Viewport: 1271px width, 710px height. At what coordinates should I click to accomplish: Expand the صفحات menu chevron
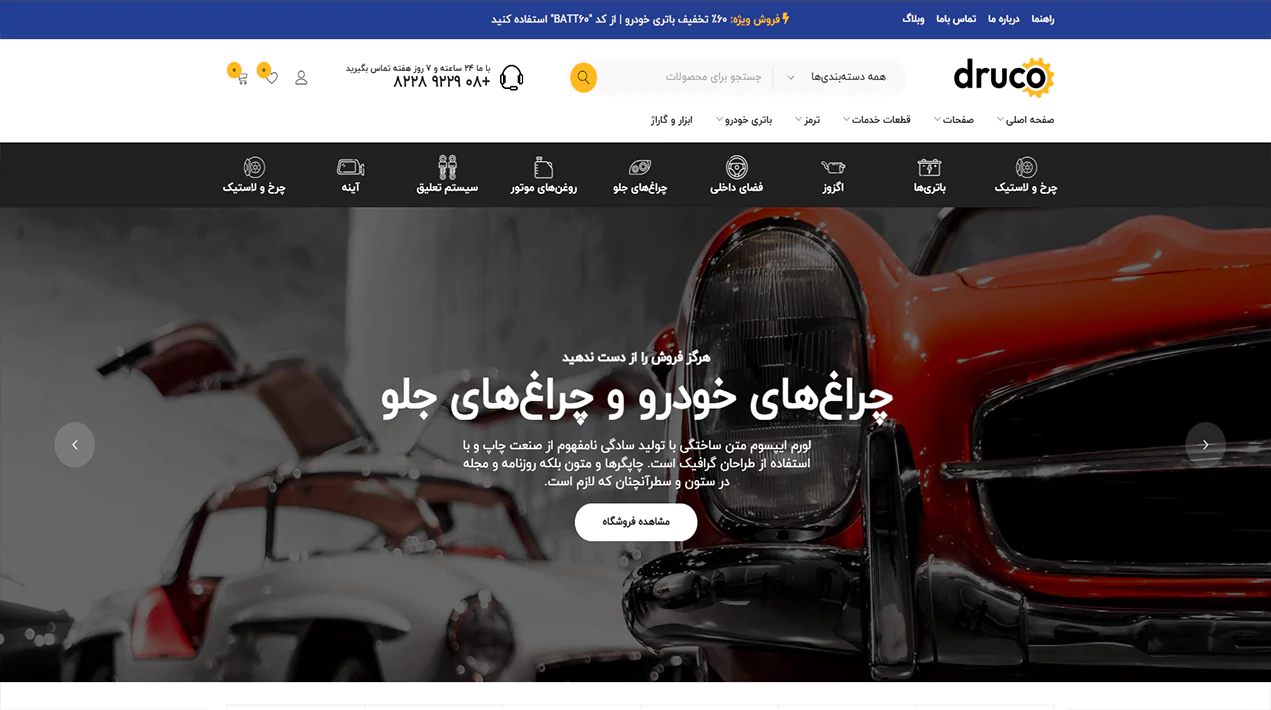[937, 120]
